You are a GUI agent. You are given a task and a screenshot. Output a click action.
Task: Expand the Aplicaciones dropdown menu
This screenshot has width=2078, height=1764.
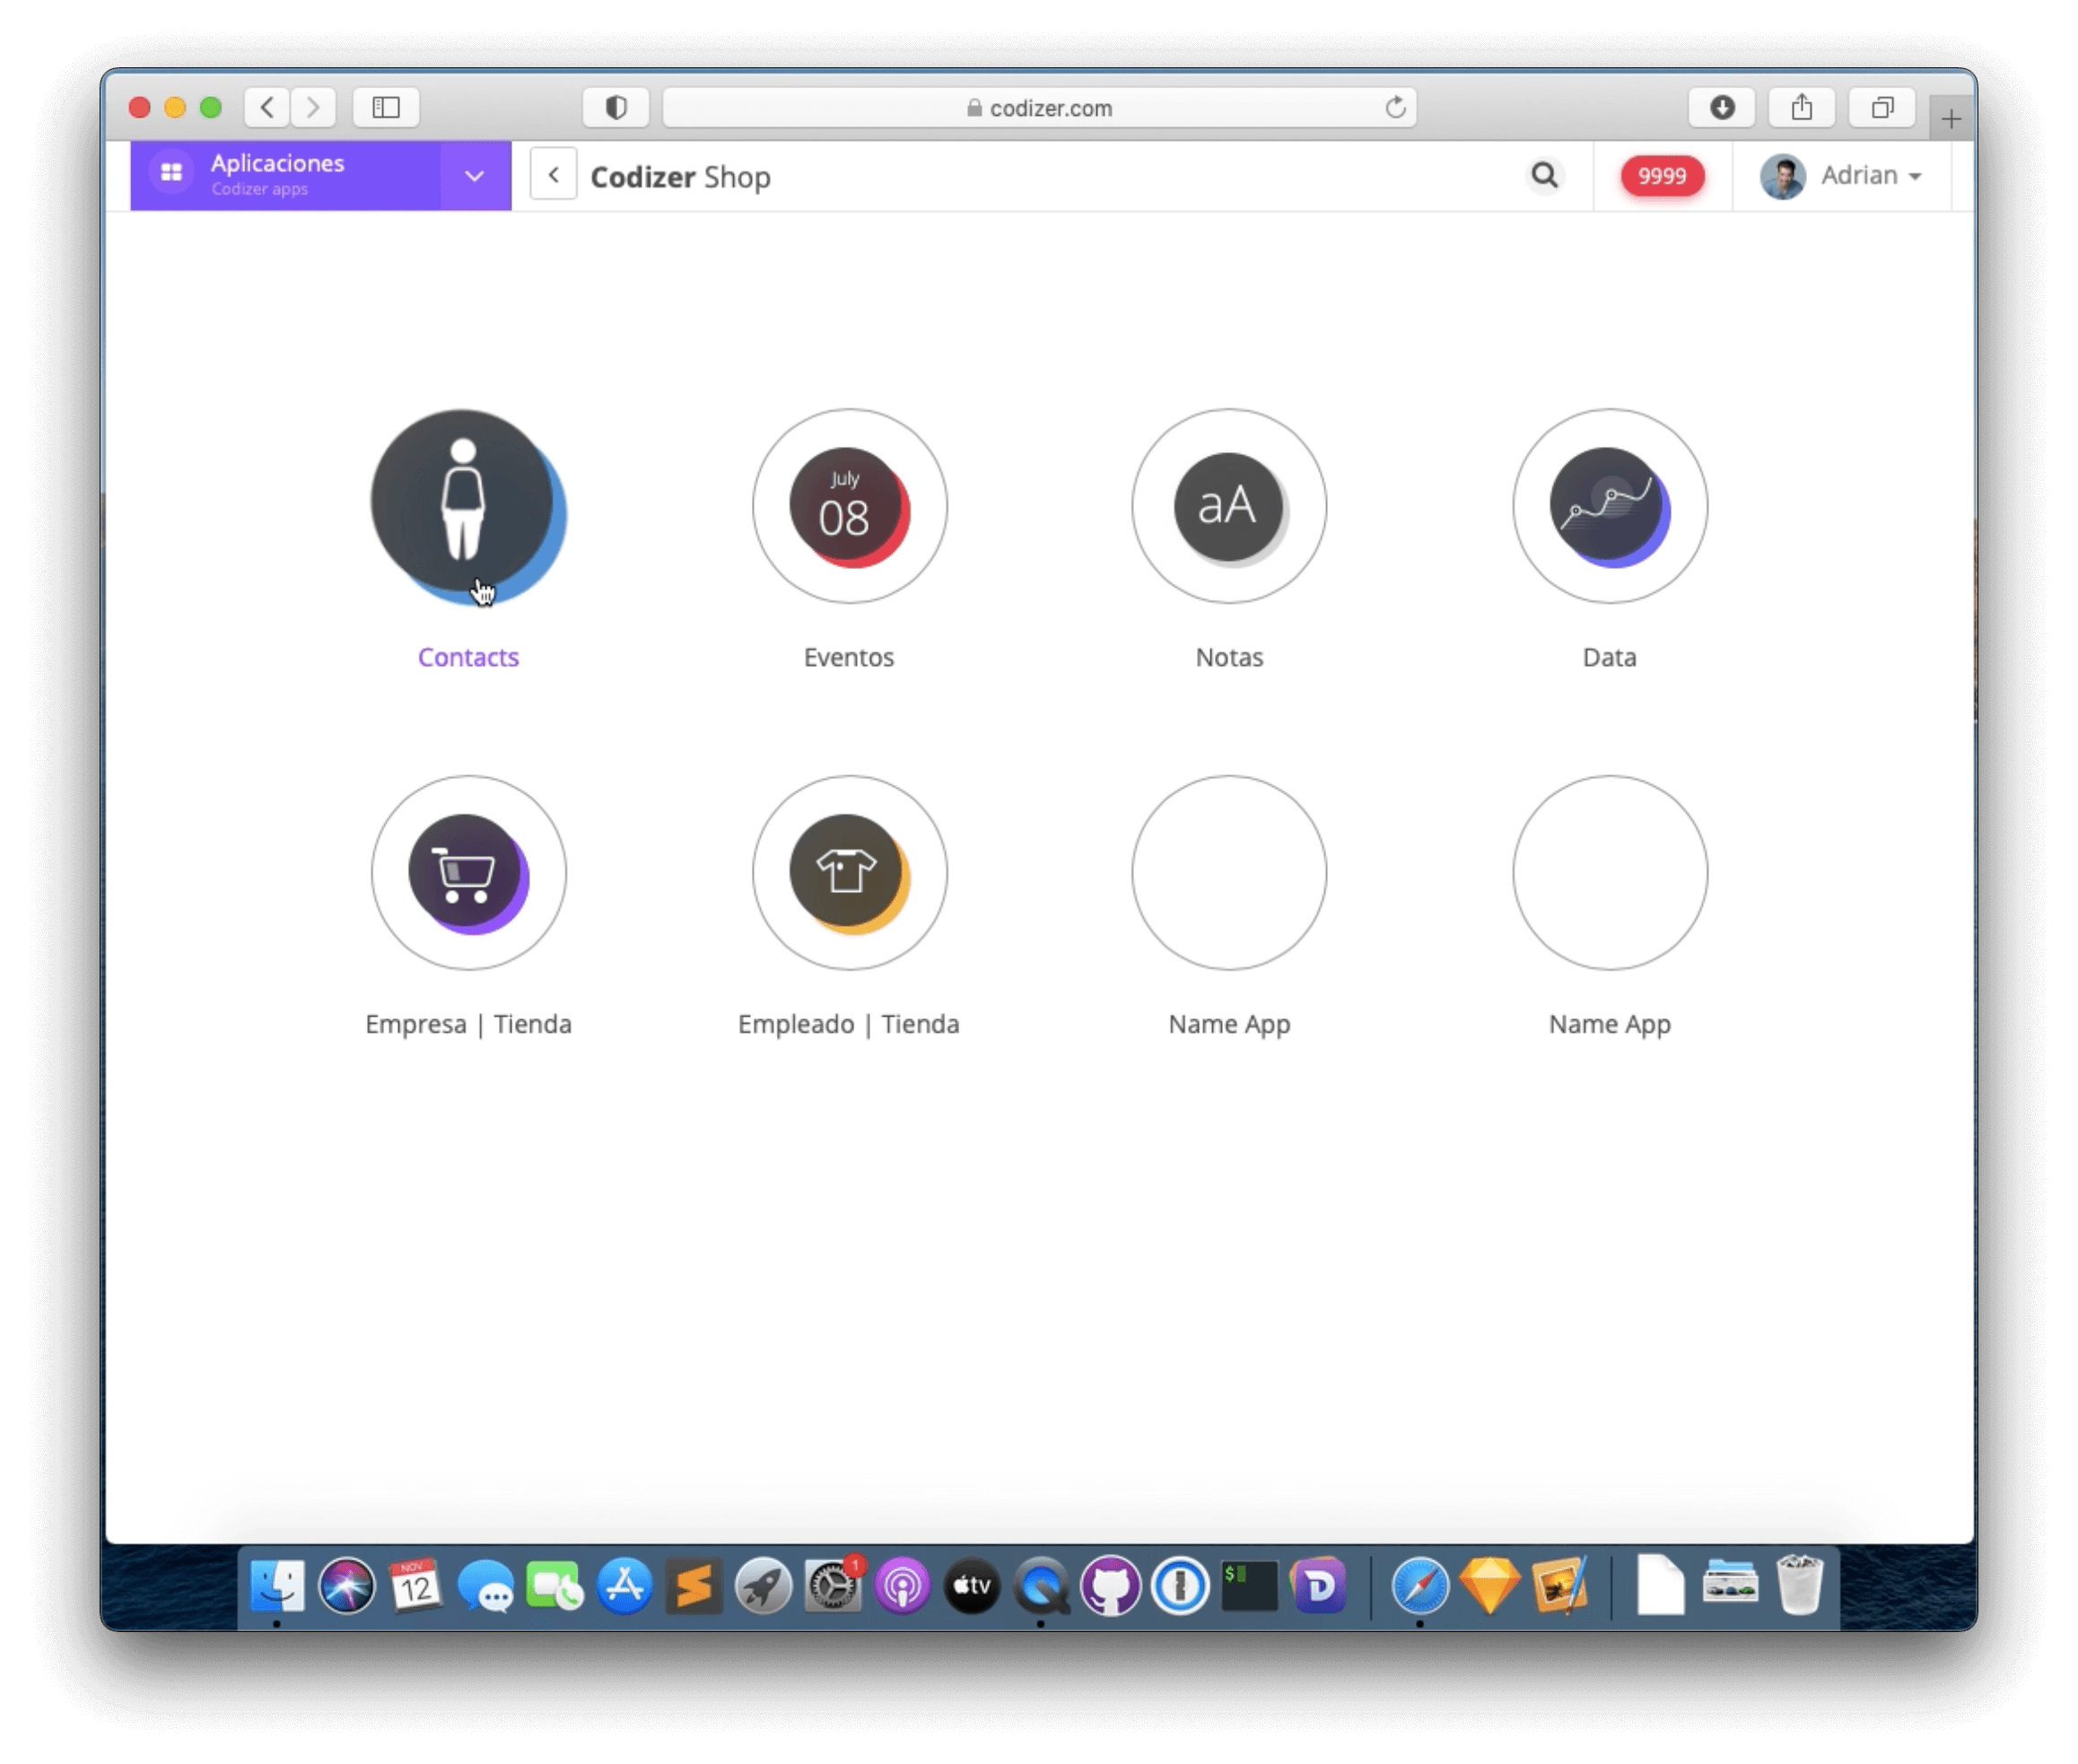pos(472,175)
